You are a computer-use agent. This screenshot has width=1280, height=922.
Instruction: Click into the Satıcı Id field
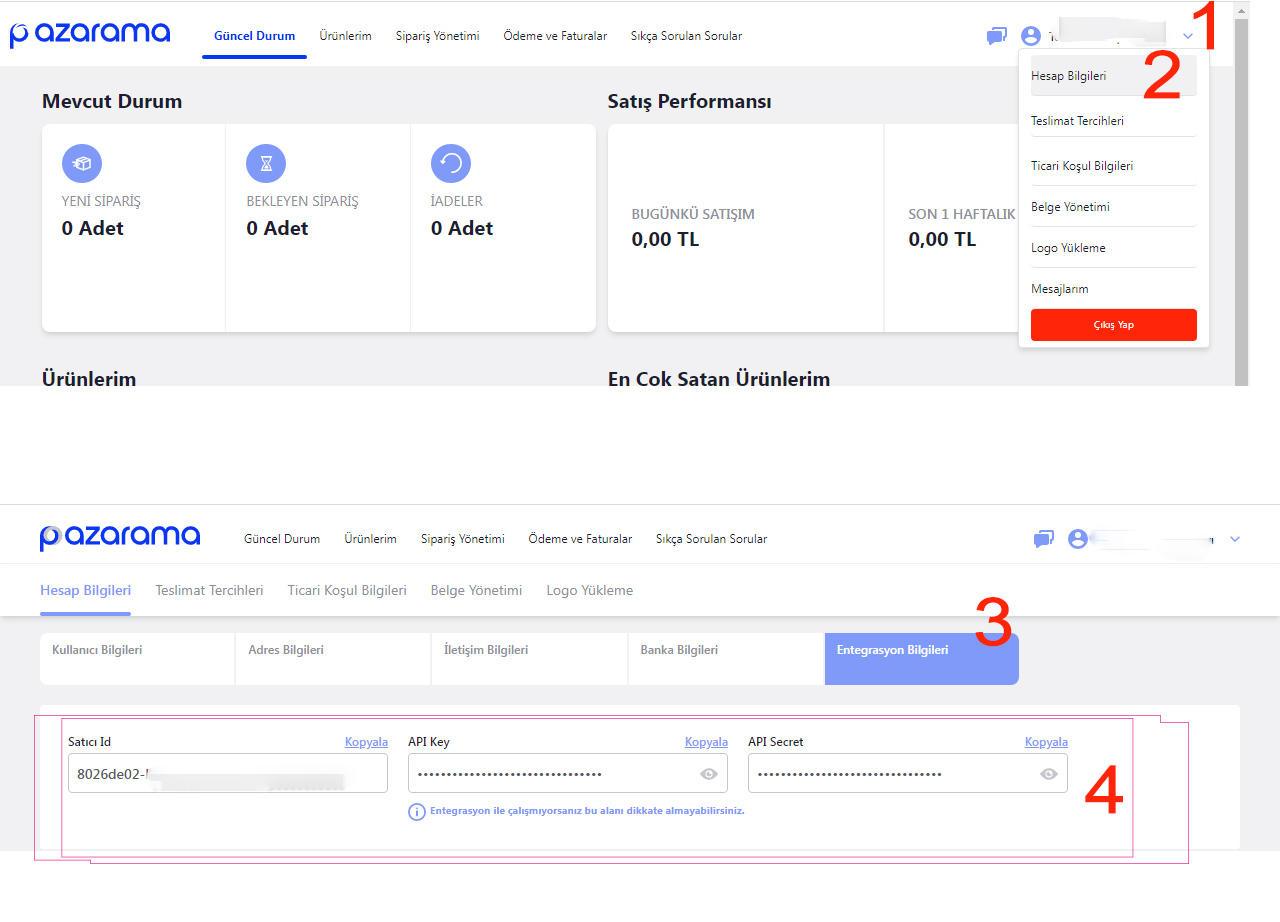[228, 773]
